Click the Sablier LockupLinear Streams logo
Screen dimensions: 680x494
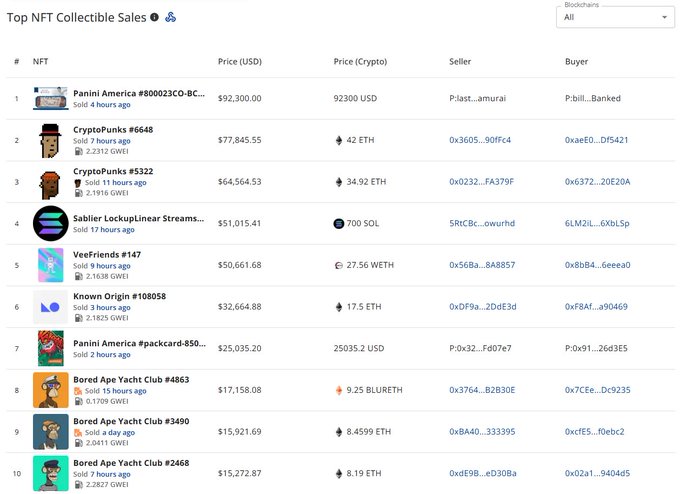tap(51, 223)
